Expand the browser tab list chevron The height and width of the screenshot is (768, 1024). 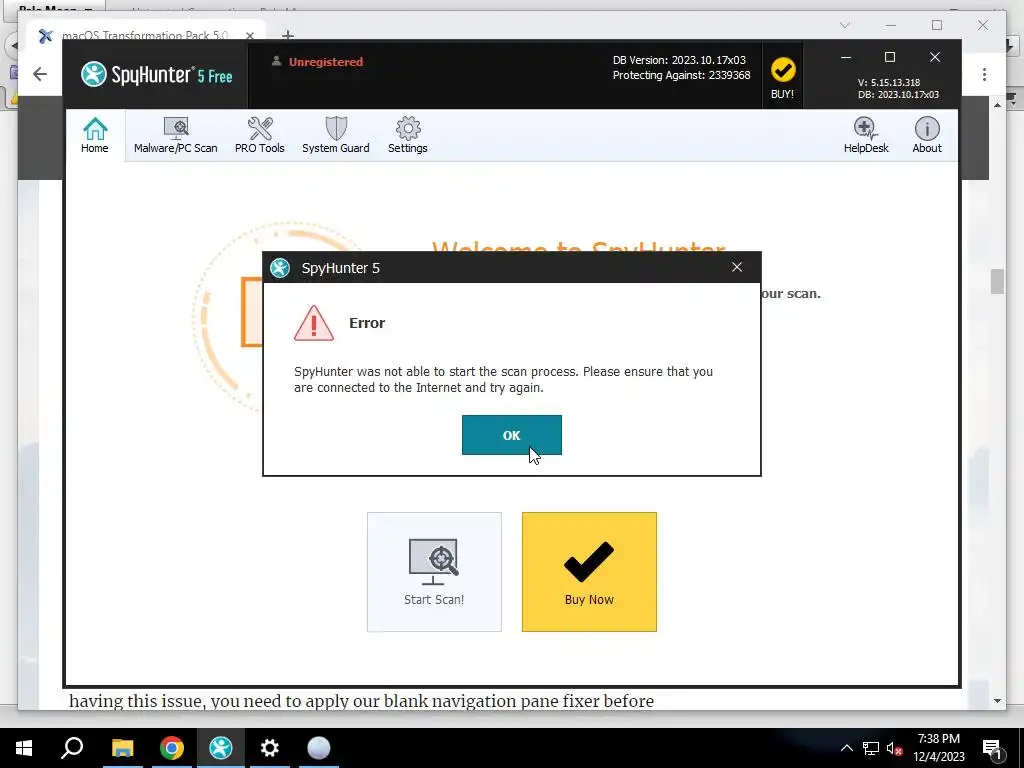click(845, 25)
